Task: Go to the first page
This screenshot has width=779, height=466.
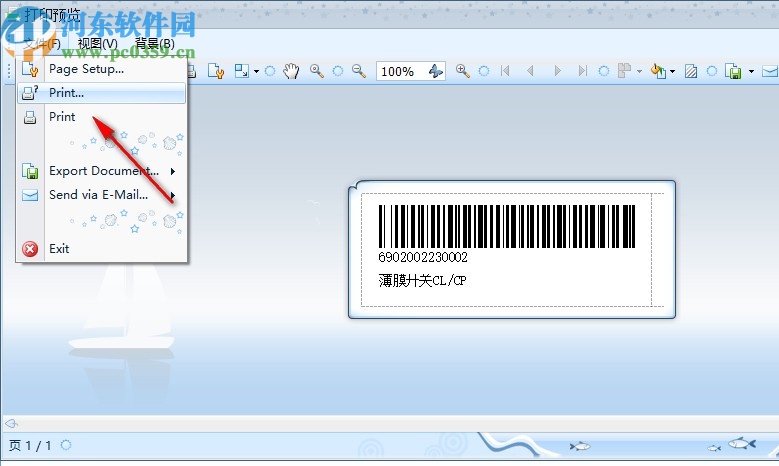Action: (x=505, y=71)
